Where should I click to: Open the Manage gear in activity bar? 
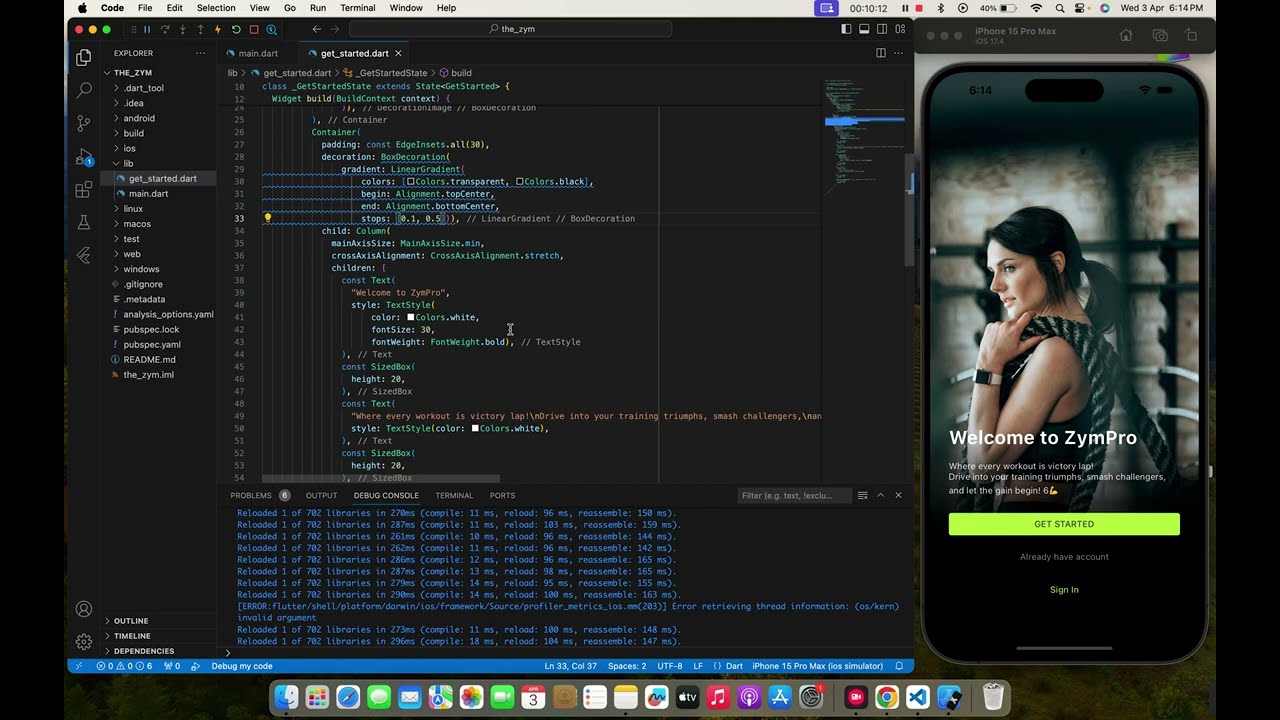pos(84,642)
